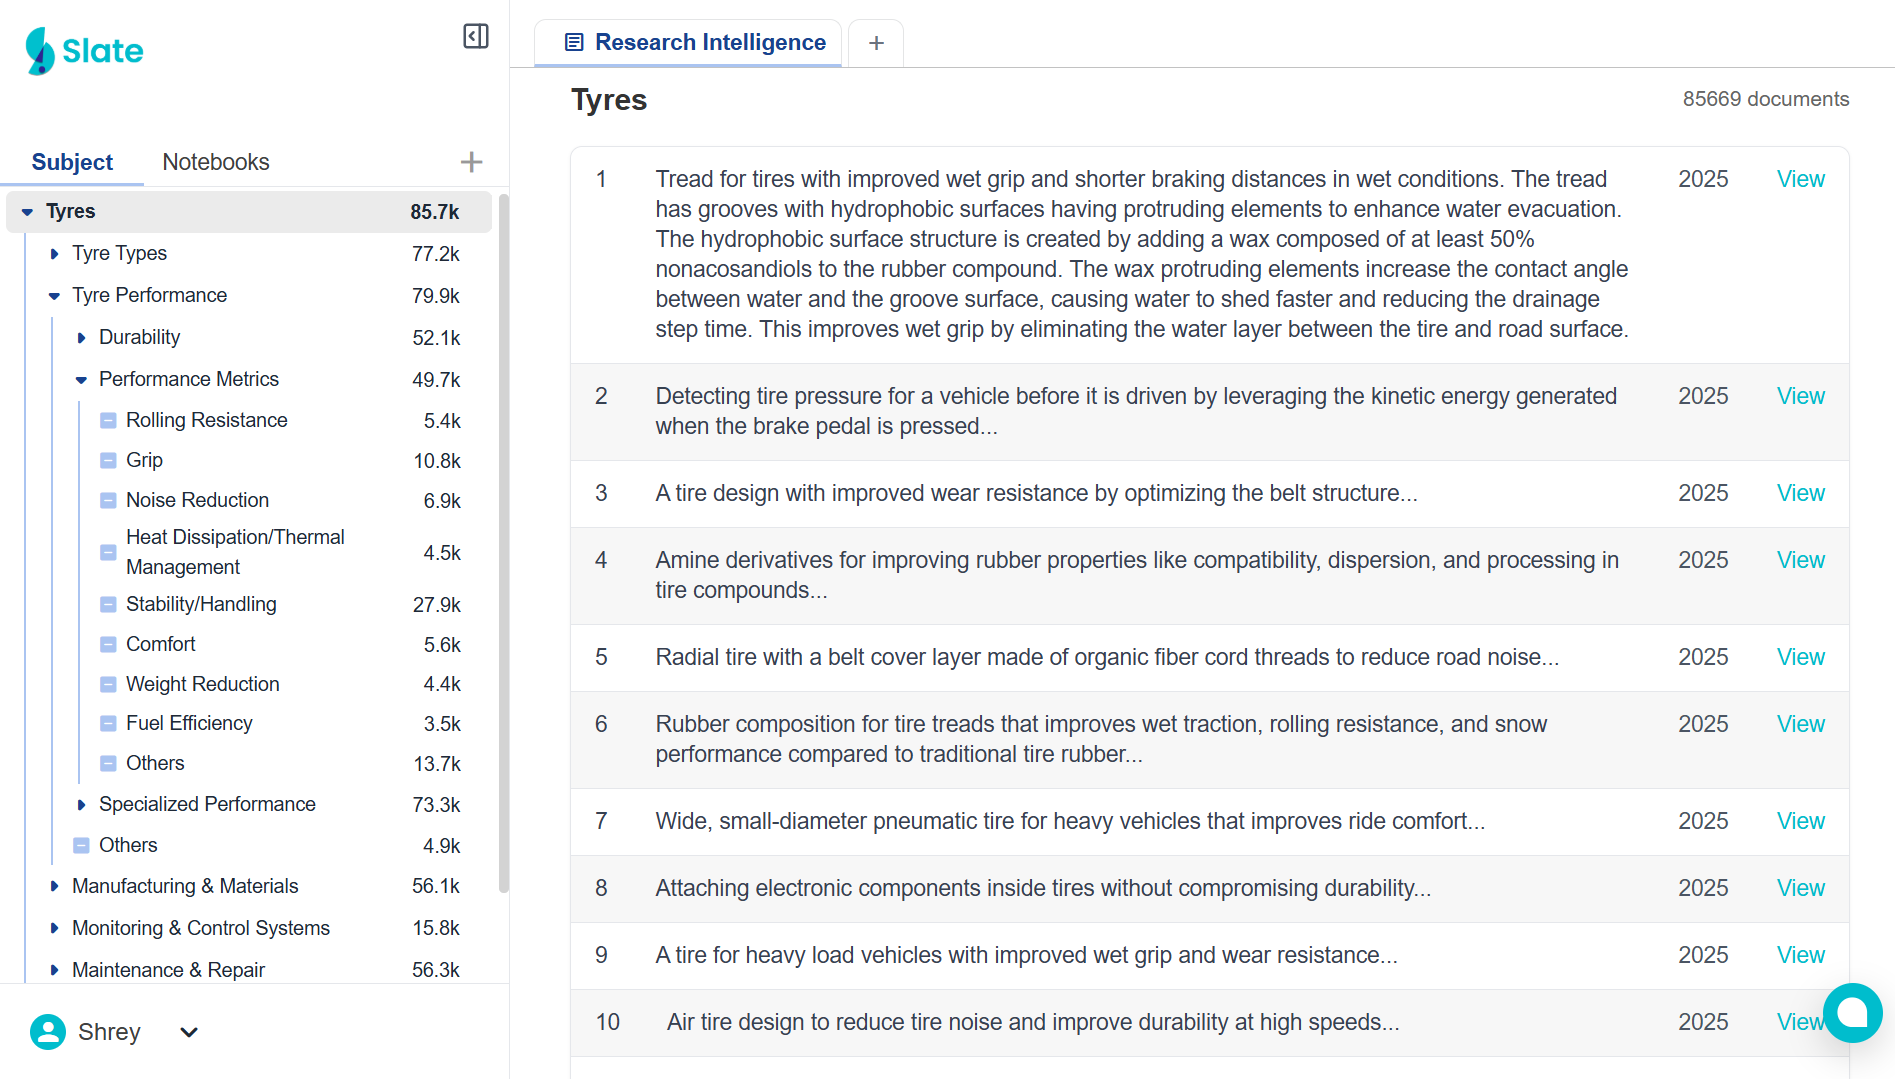The height and width of the screenshot is (1079, 1895).
Task: Toggle the Rolling Resistance checkbox
Action: pyautogui.click(x=108, y=421)
